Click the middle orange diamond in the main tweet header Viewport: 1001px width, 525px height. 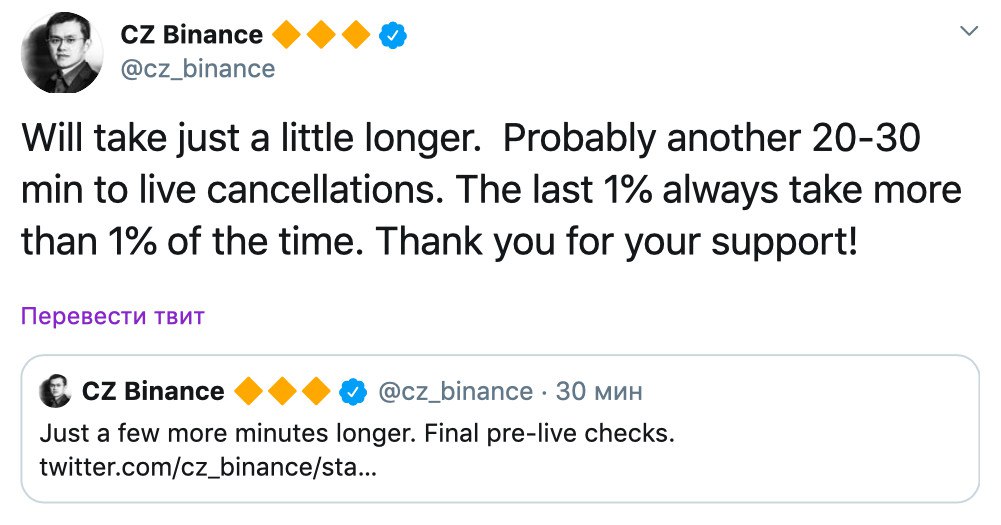pyautogui.click(x=322, y=36)
